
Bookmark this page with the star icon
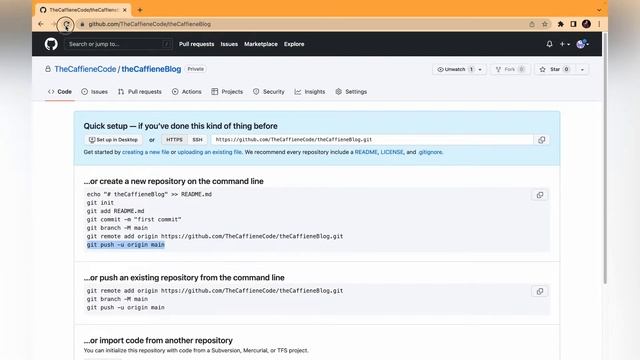click(x=544, y=24)
